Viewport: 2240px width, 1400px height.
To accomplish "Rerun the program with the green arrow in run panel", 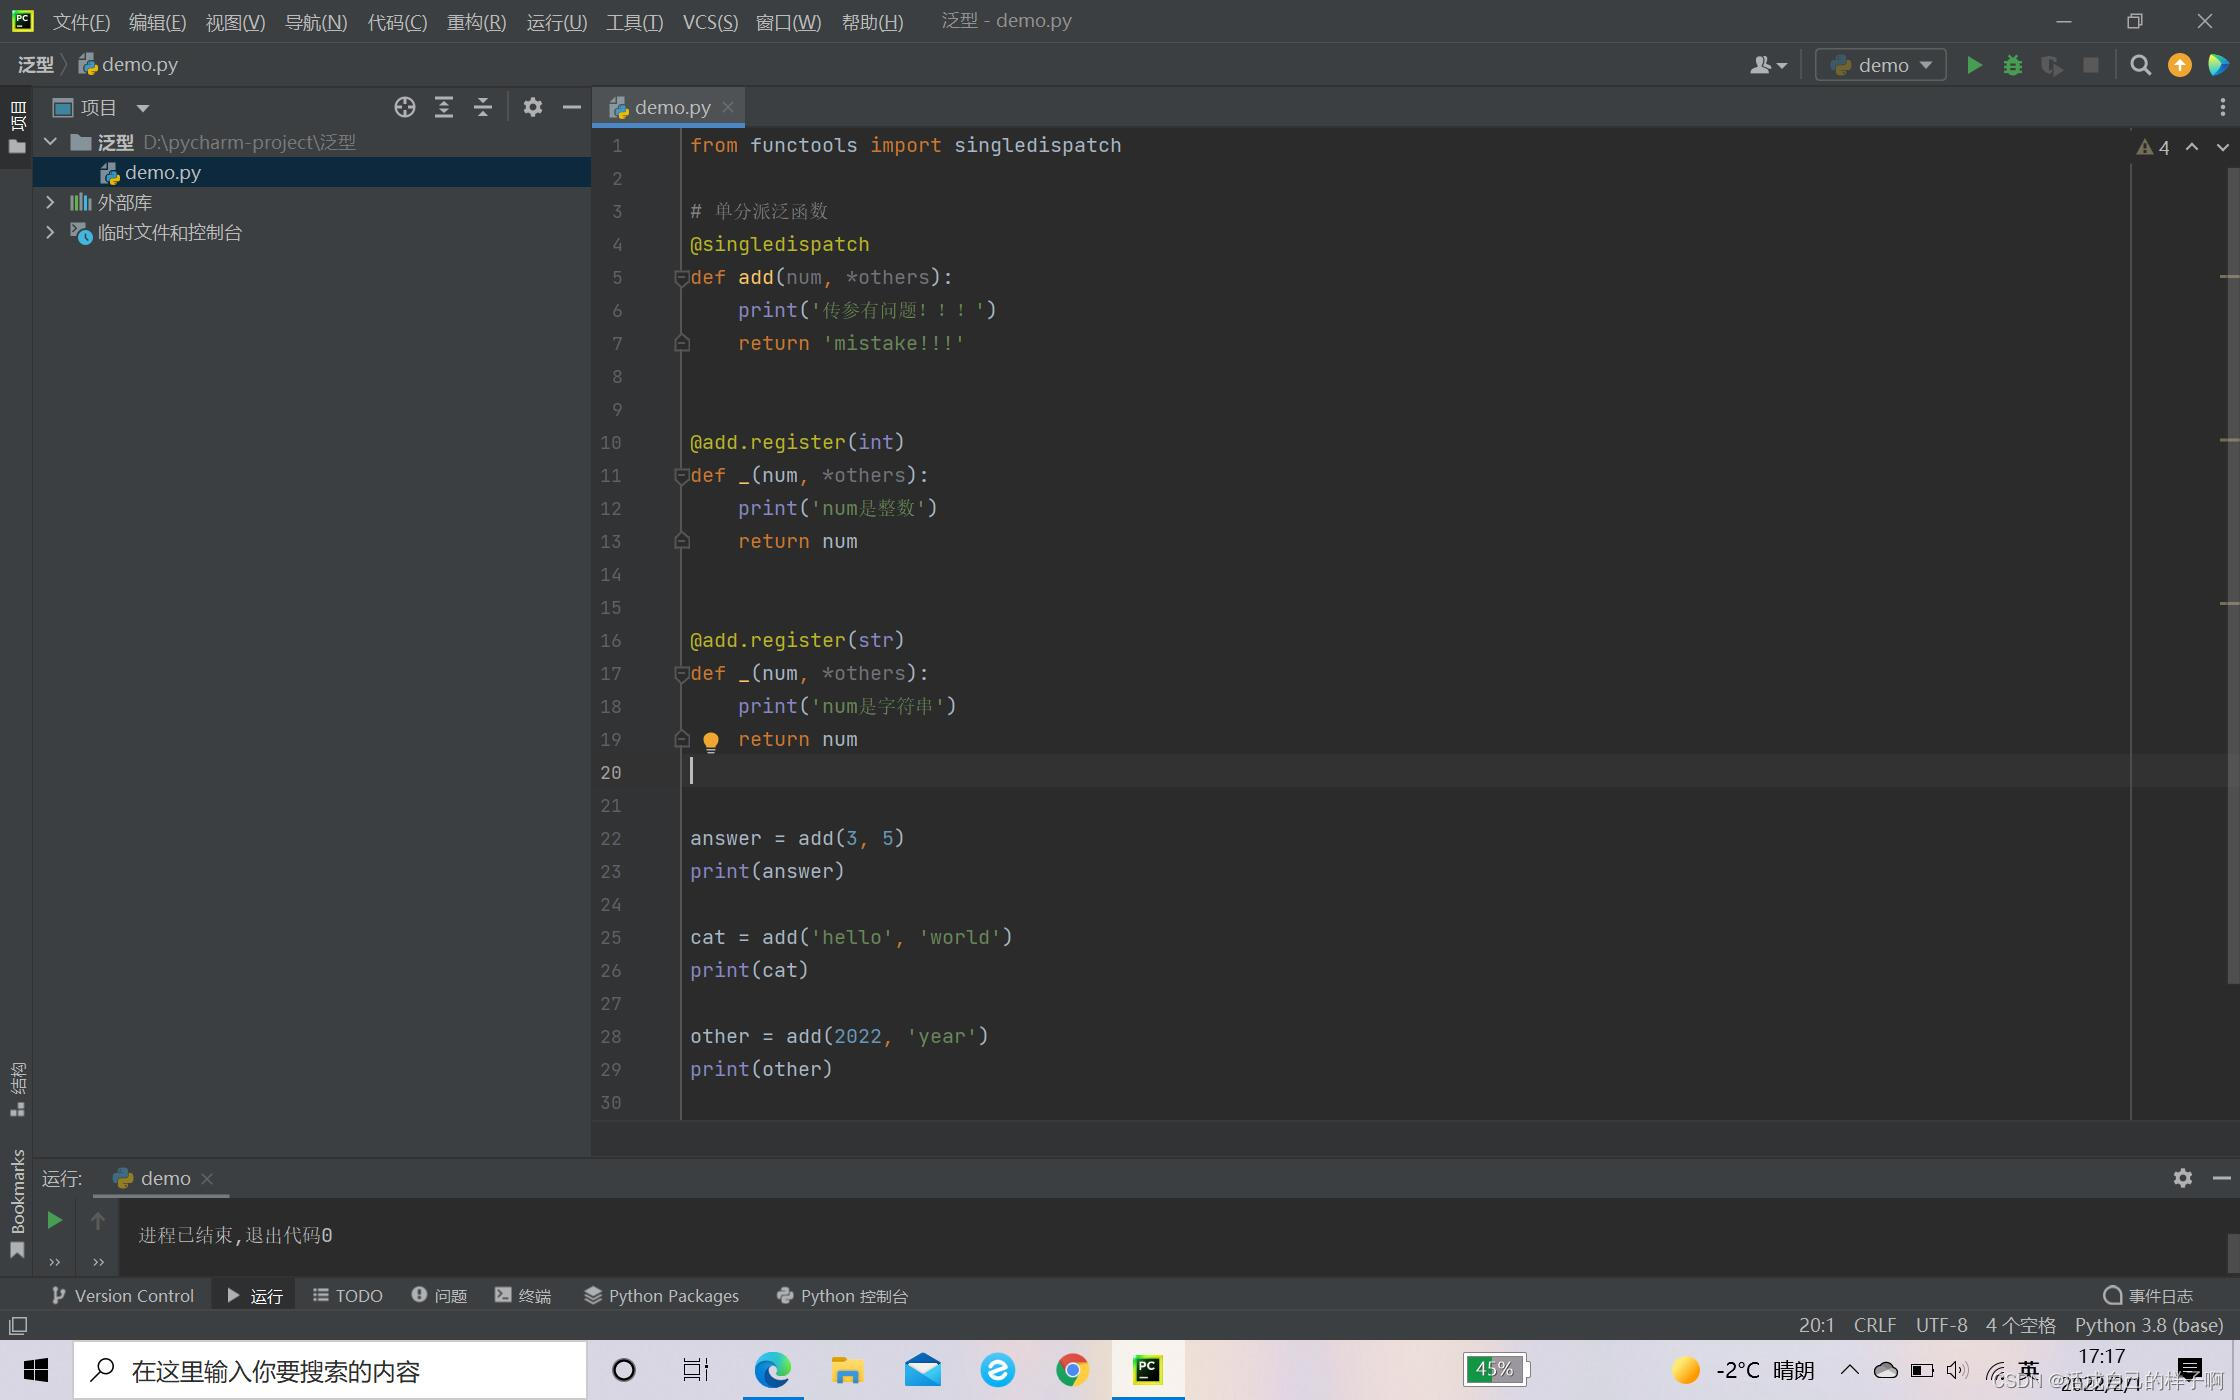I will [55, 1220].
